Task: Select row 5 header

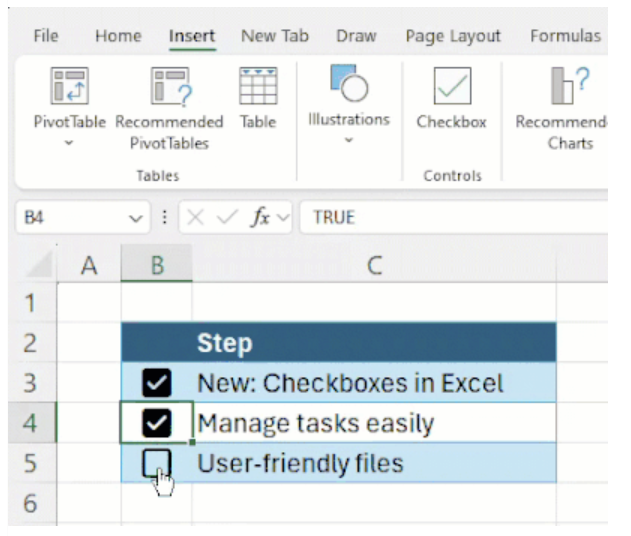Action: [31, 462]
